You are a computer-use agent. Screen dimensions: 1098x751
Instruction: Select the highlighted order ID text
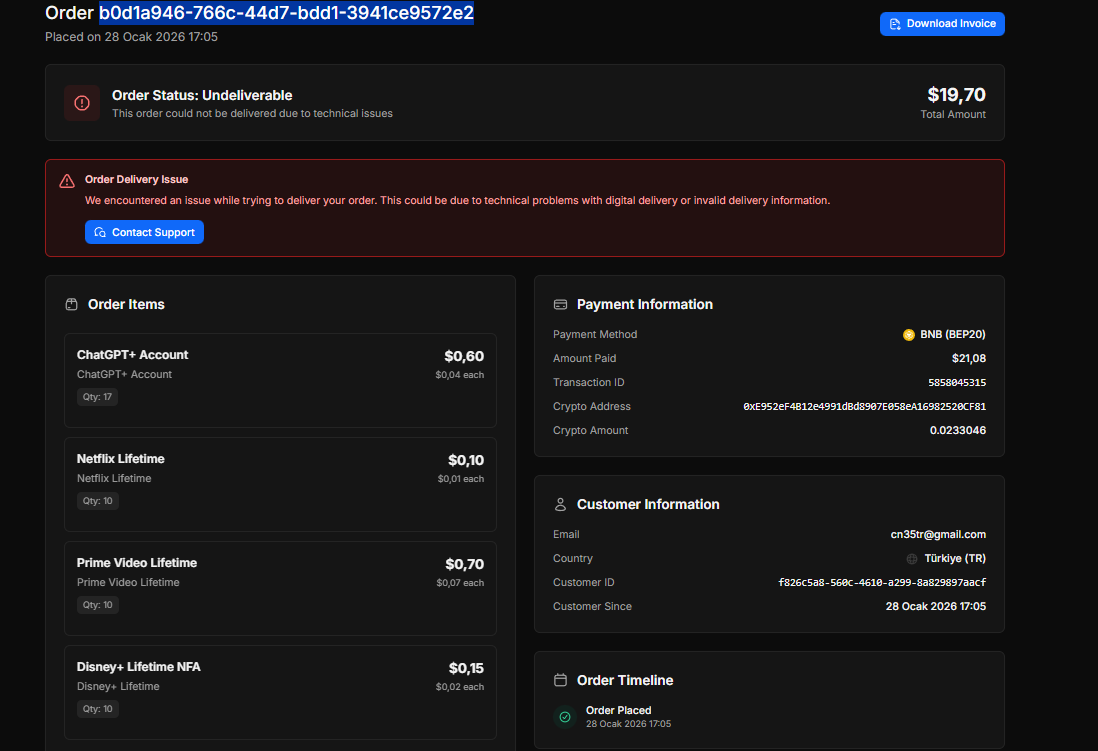[286, 13]
